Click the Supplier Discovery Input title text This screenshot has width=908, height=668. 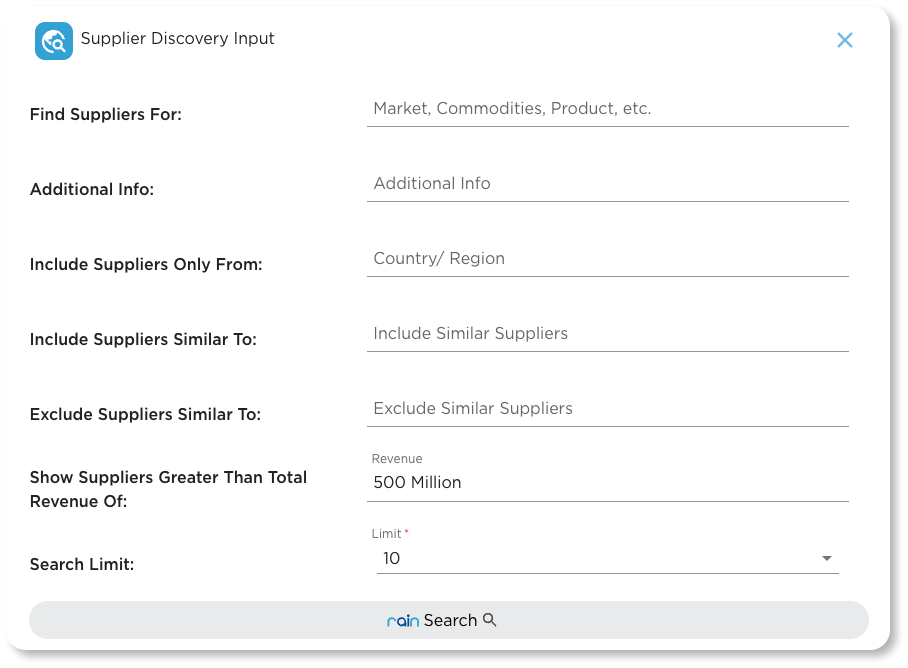pos(178,39)
